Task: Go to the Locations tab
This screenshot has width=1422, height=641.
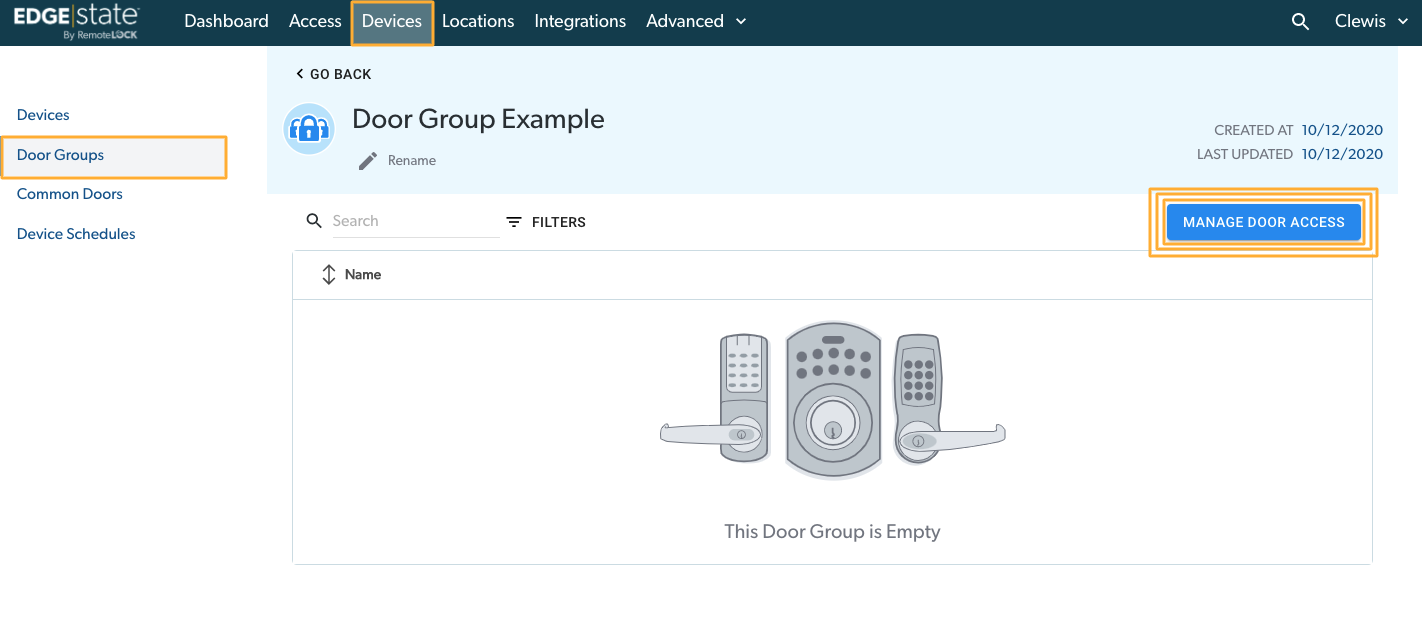Action: [x=478, y=22]
